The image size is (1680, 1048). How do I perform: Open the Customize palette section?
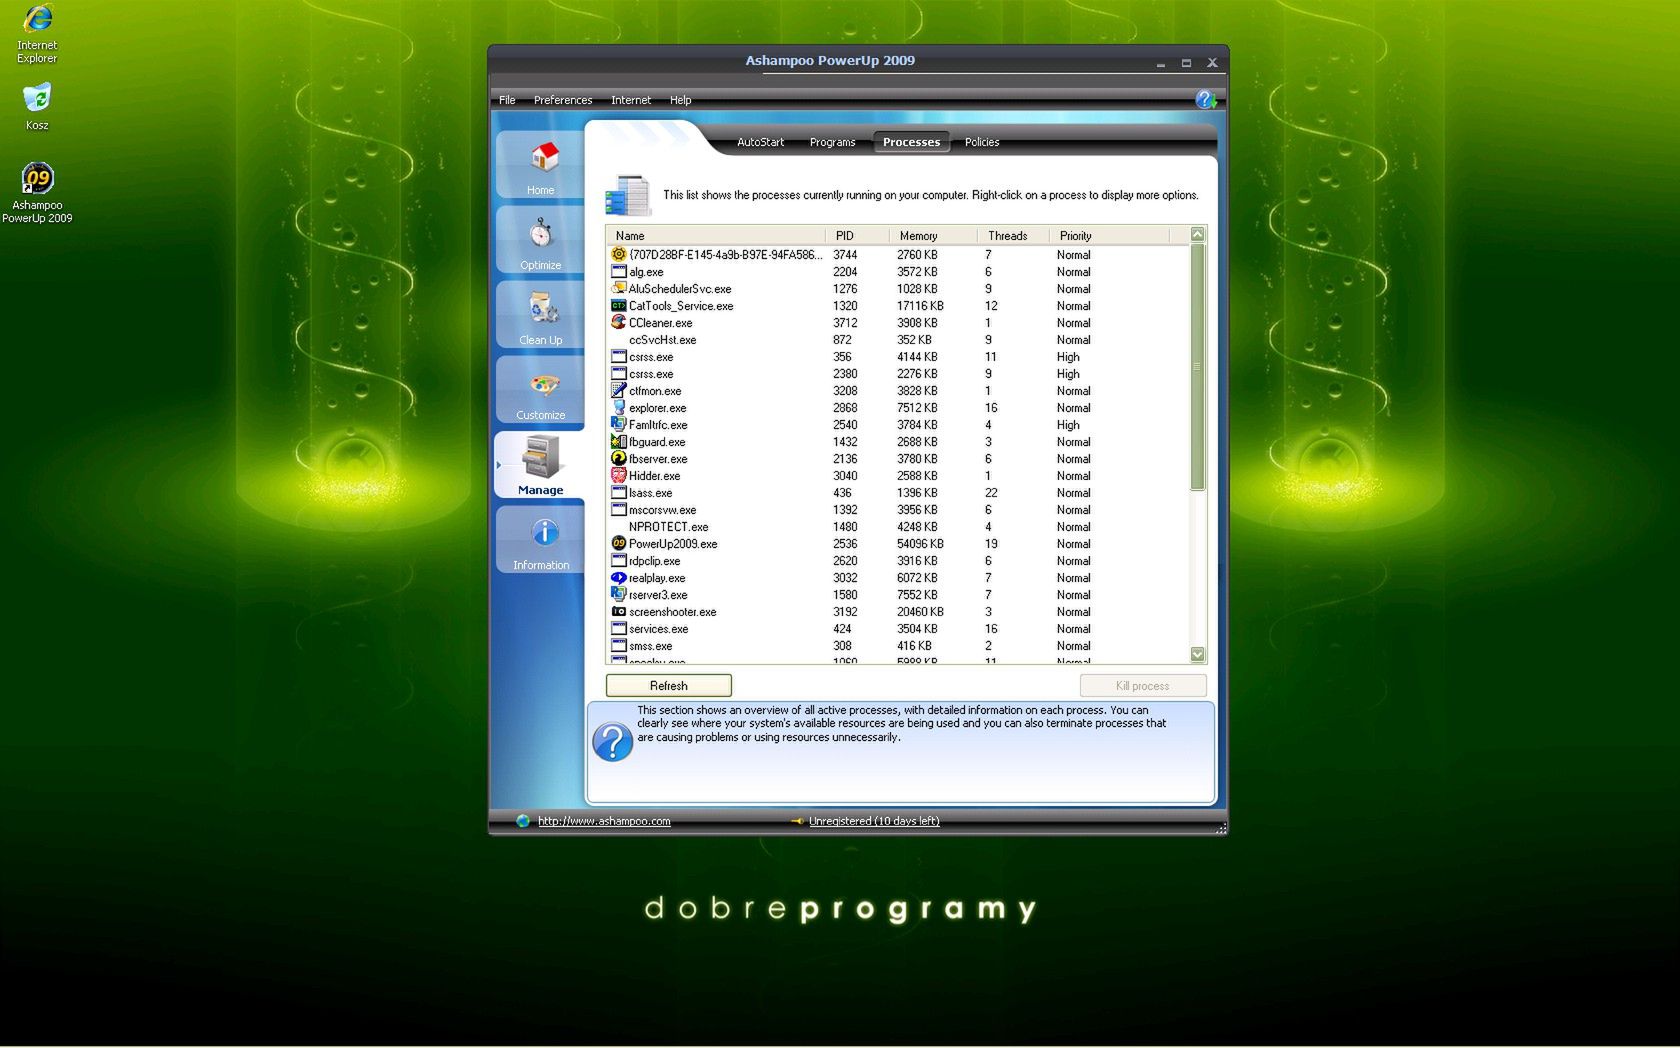click(x=540, y=389)
